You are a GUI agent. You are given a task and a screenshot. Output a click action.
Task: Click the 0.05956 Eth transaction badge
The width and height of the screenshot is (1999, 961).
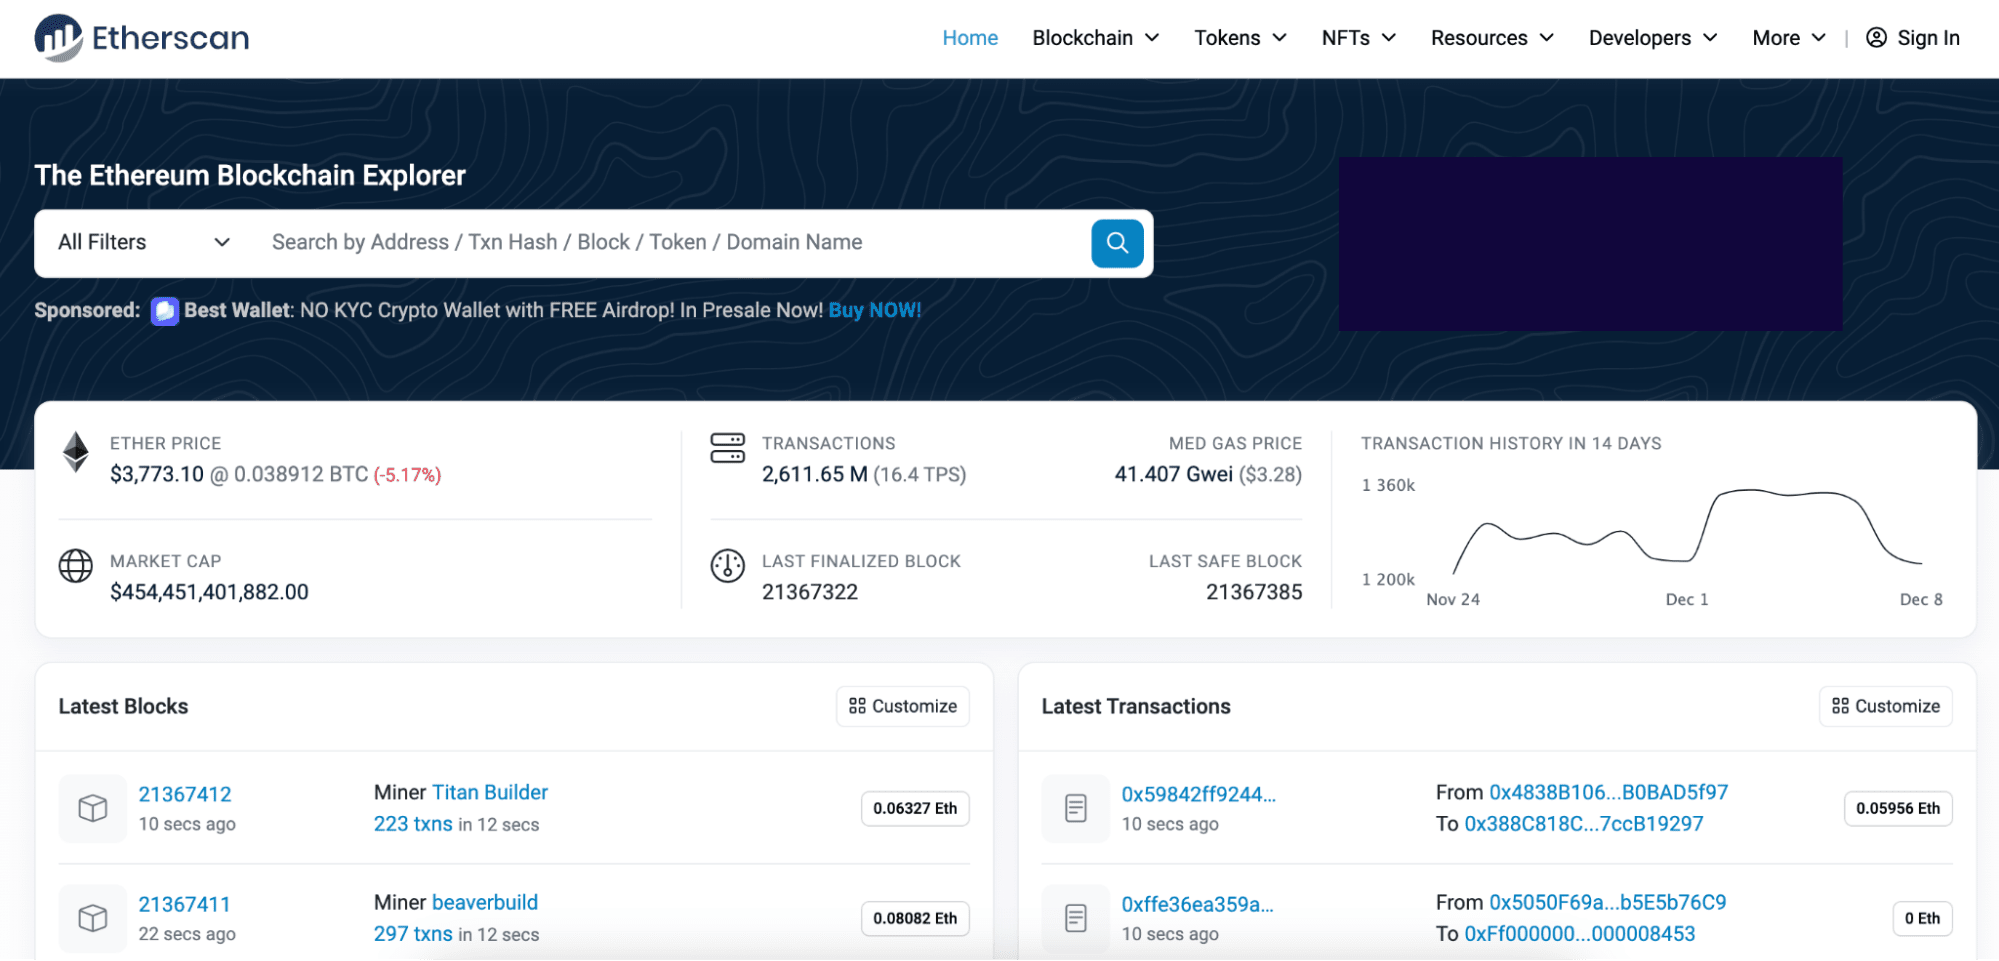pyautogui.click(x=1898, y=809)
